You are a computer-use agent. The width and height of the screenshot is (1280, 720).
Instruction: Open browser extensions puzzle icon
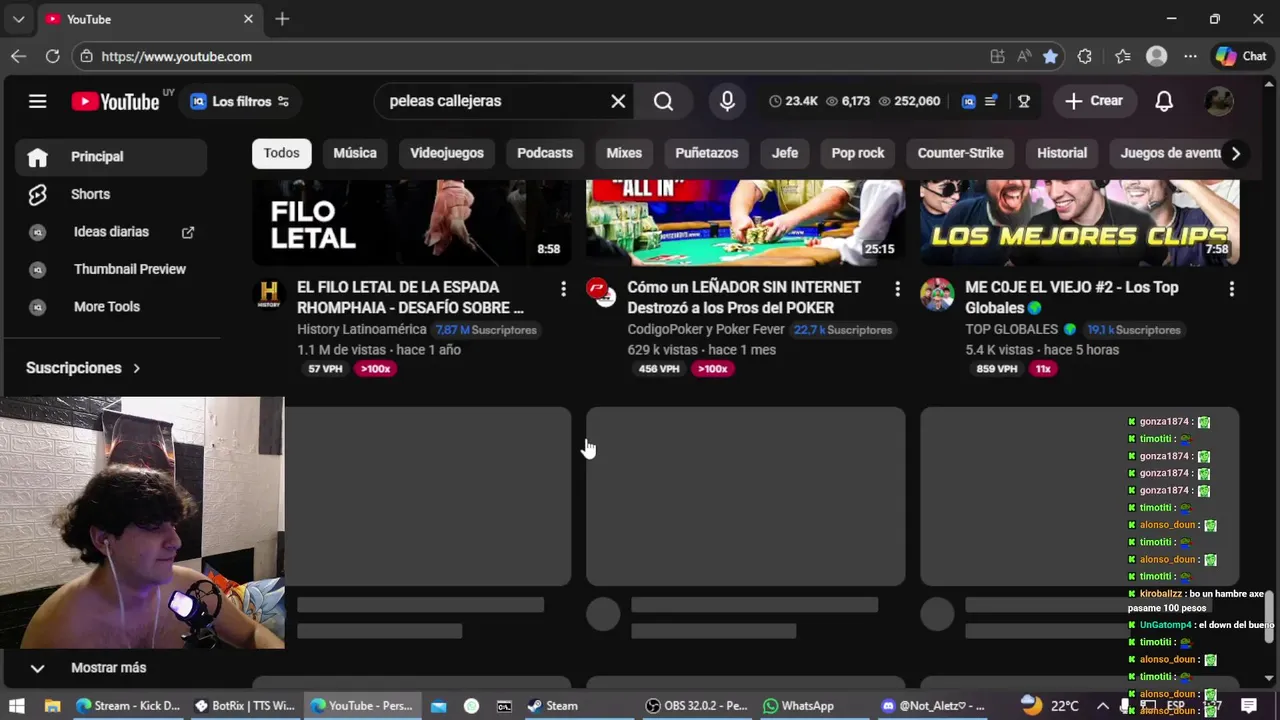(1084, 57)
